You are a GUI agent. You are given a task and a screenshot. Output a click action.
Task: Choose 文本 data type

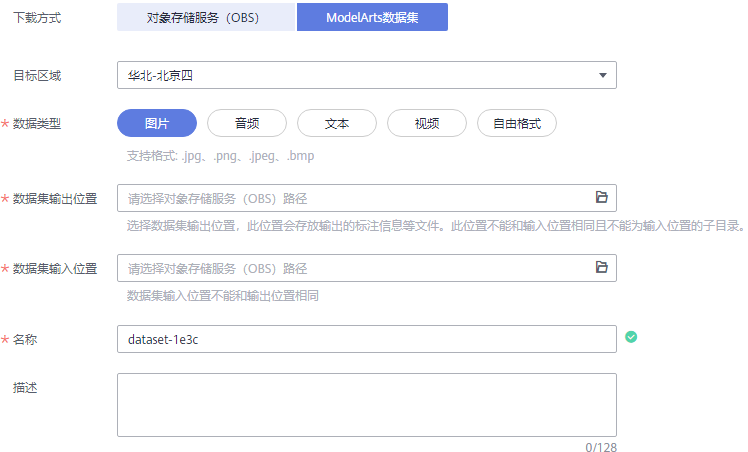coord(337,123)
